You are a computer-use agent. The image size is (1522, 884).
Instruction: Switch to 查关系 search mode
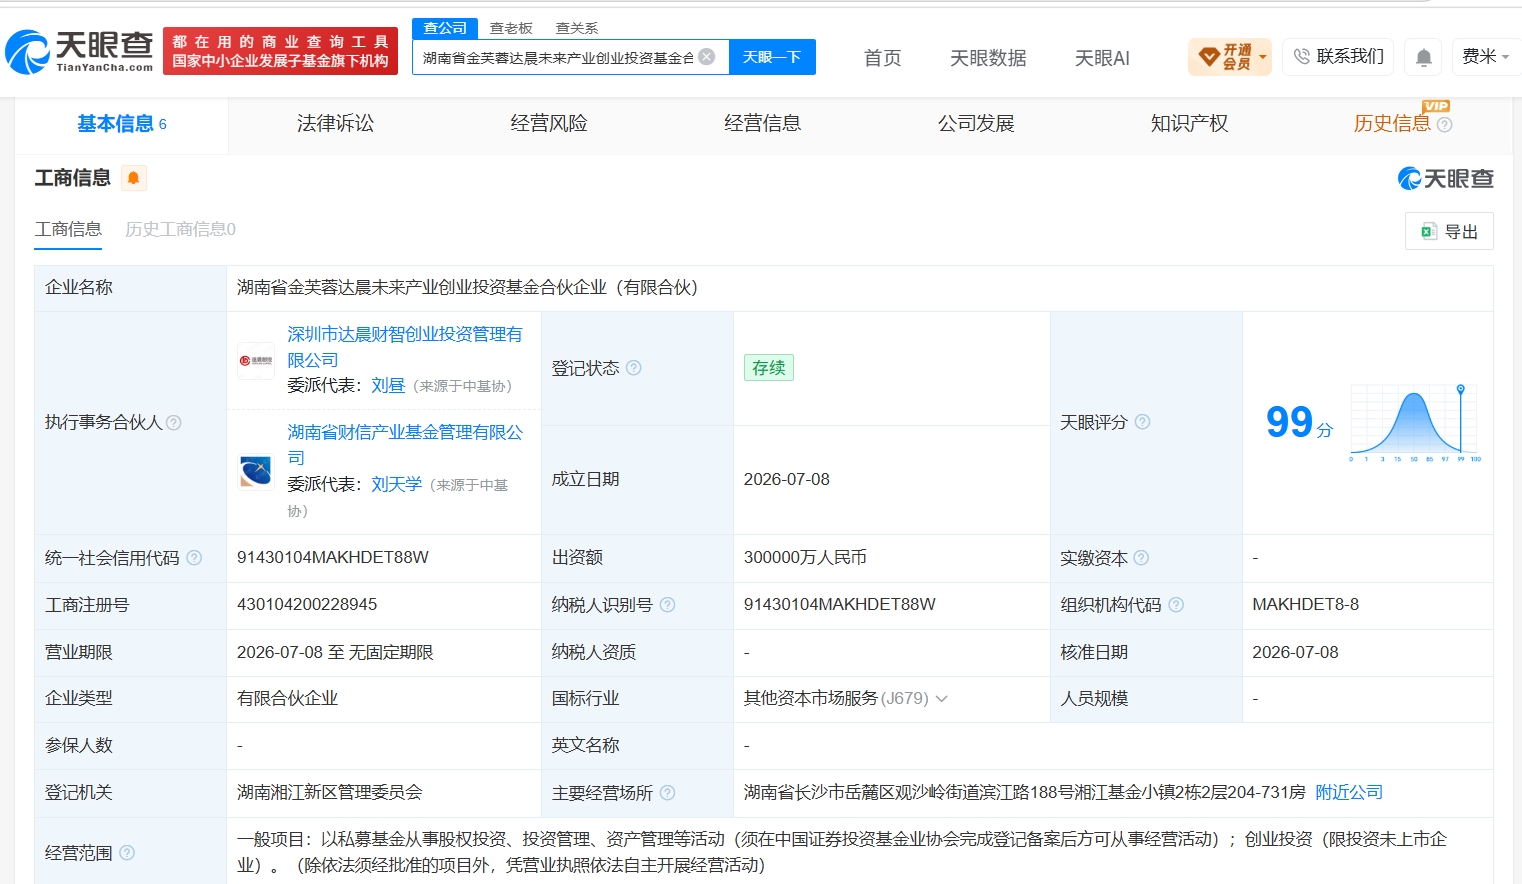(576, 28)
